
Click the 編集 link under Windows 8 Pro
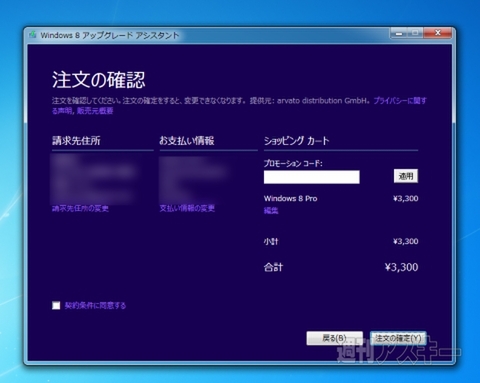[x=271, y=210]
